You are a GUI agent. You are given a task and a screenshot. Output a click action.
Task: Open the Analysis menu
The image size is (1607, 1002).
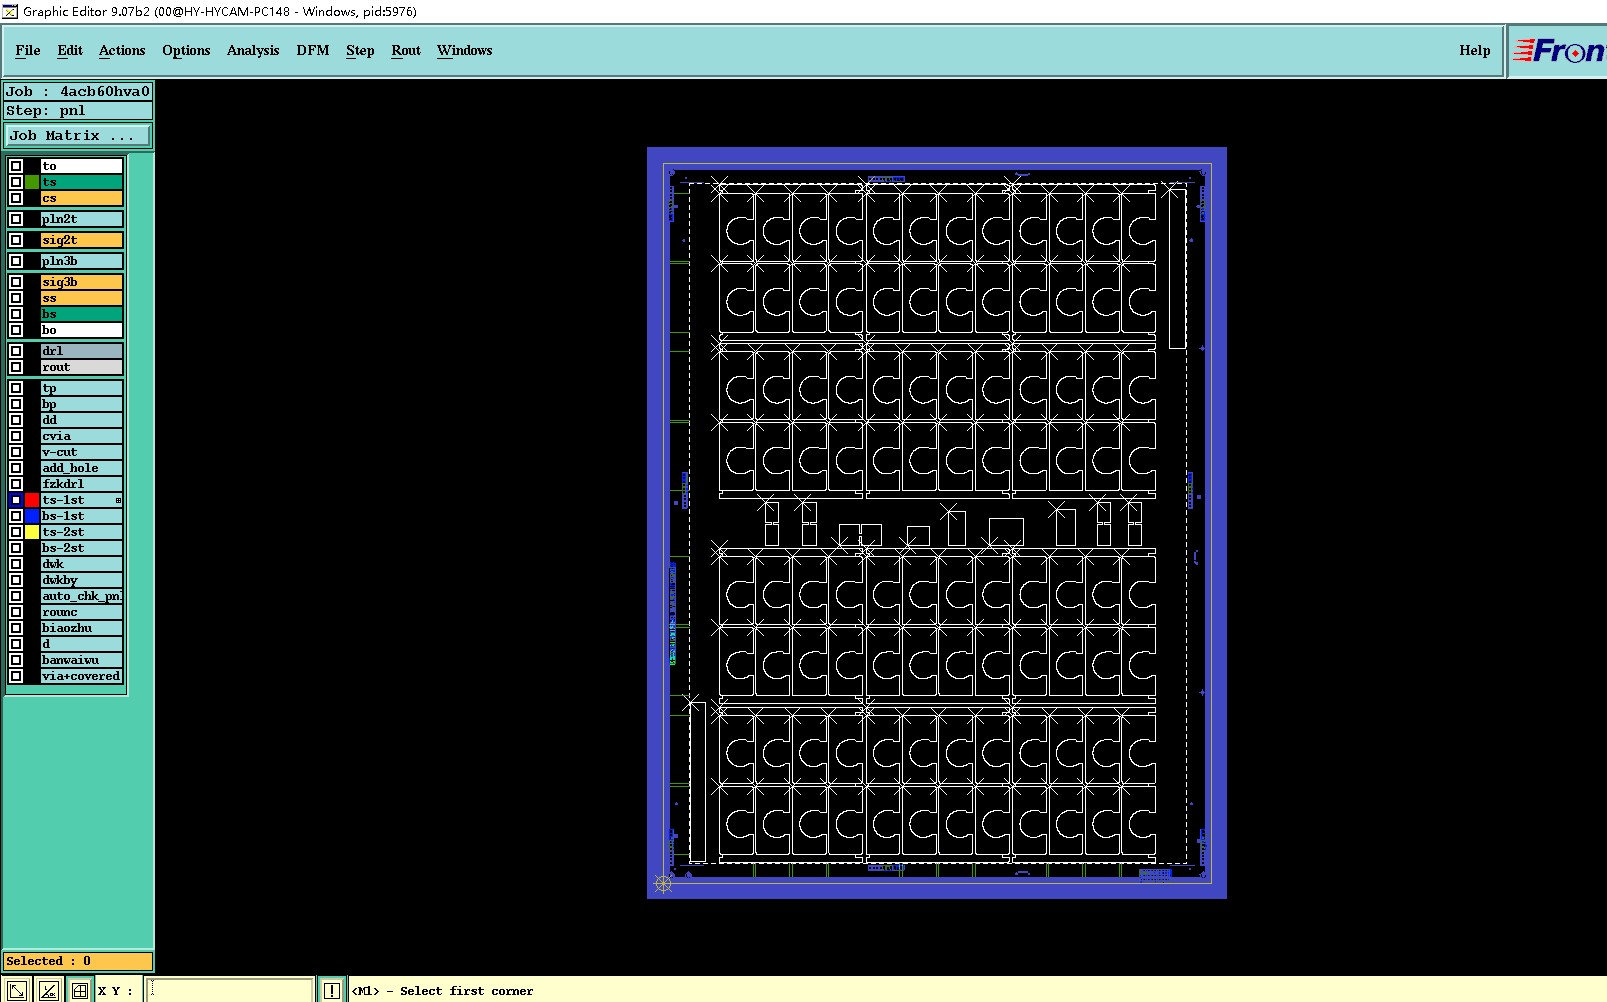[253, 50]
